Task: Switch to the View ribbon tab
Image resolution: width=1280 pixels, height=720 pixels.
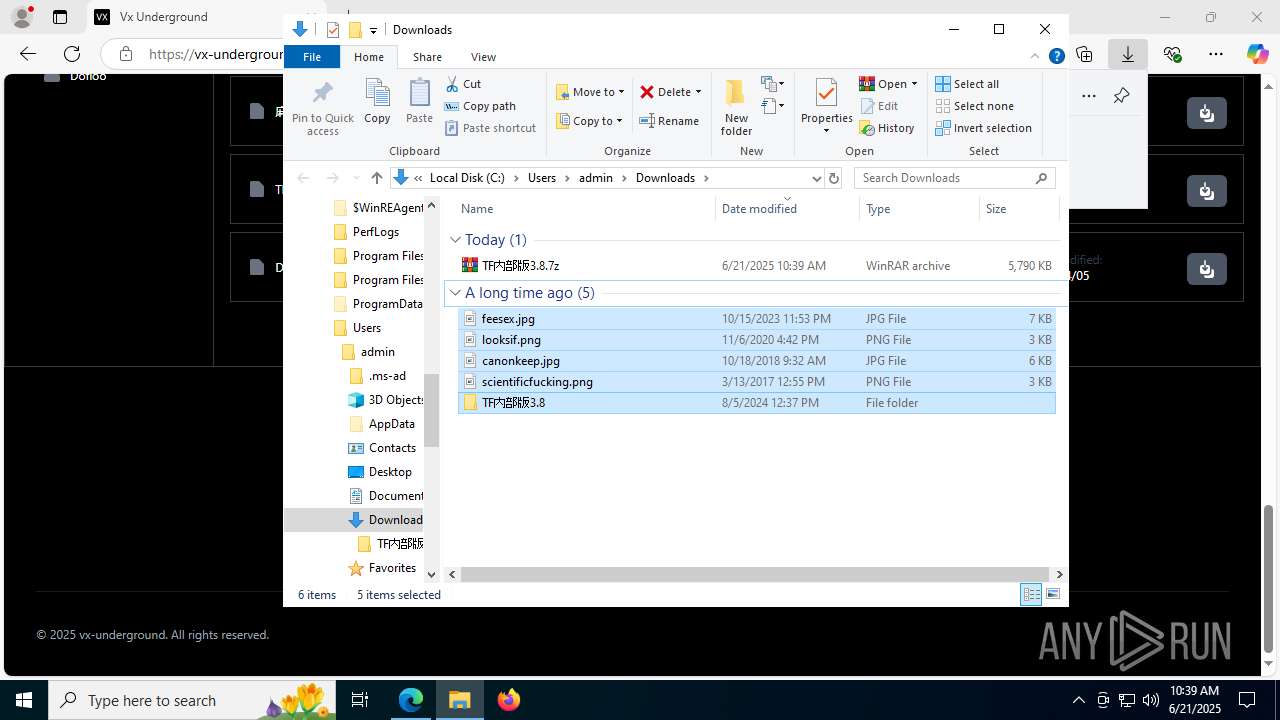Action: click(483, 57)
